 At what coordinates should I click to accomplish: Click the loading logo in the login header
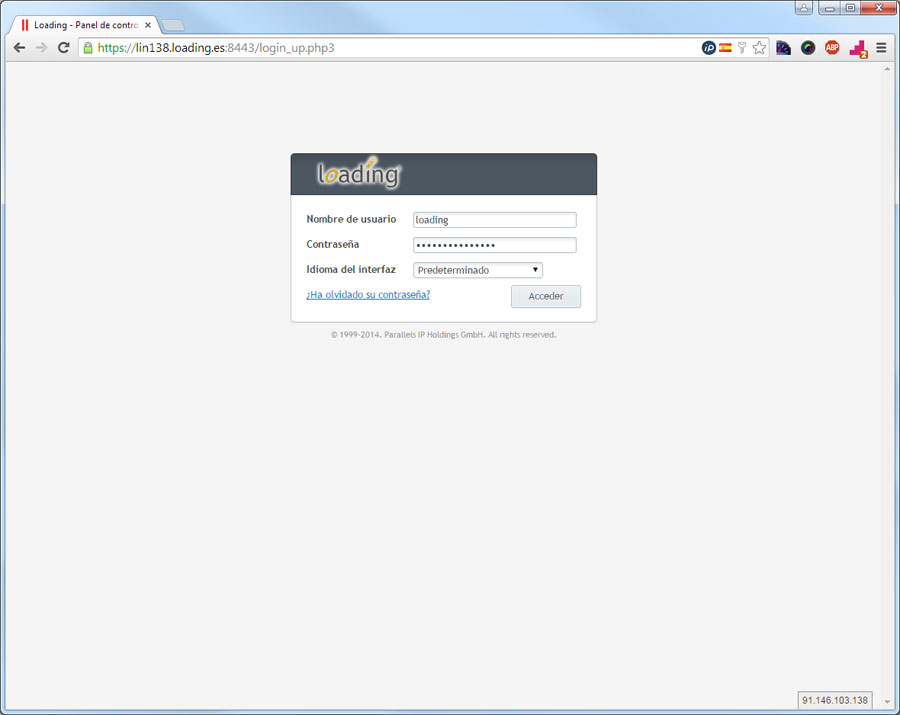pos(359,173)
